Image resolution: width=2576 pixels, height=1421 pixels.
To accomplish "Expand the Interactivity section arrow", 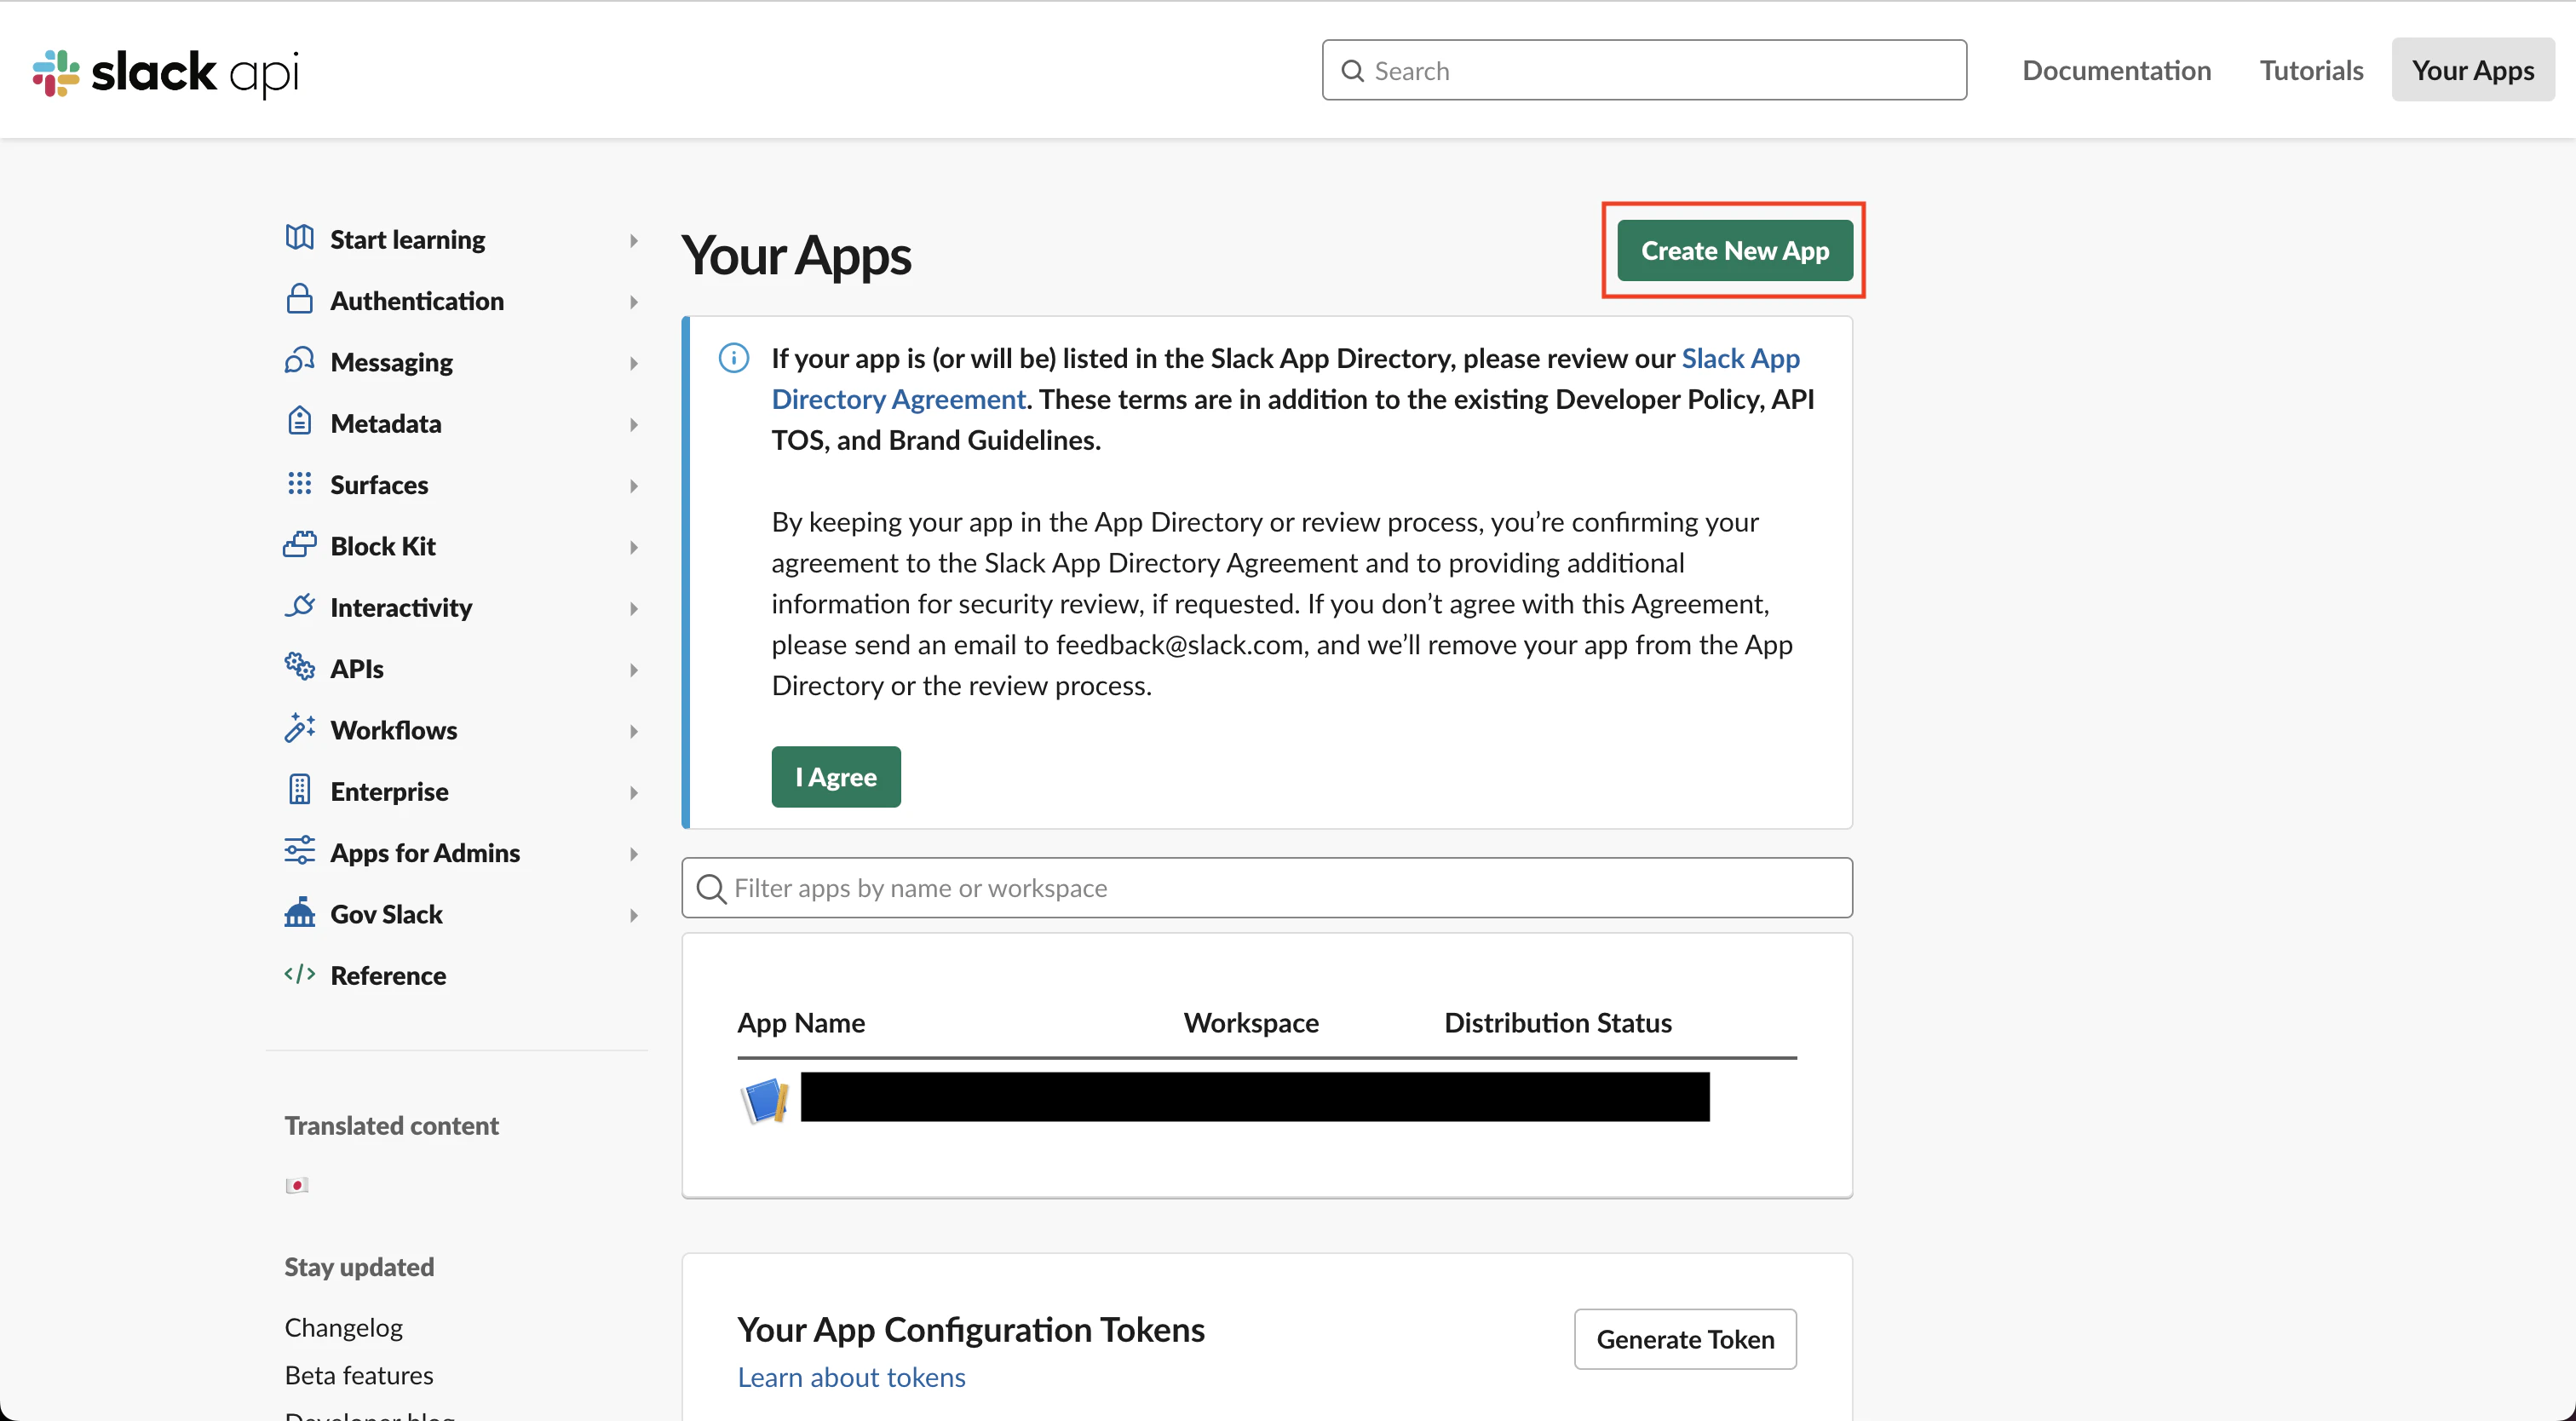I will [x=633, y=608].
